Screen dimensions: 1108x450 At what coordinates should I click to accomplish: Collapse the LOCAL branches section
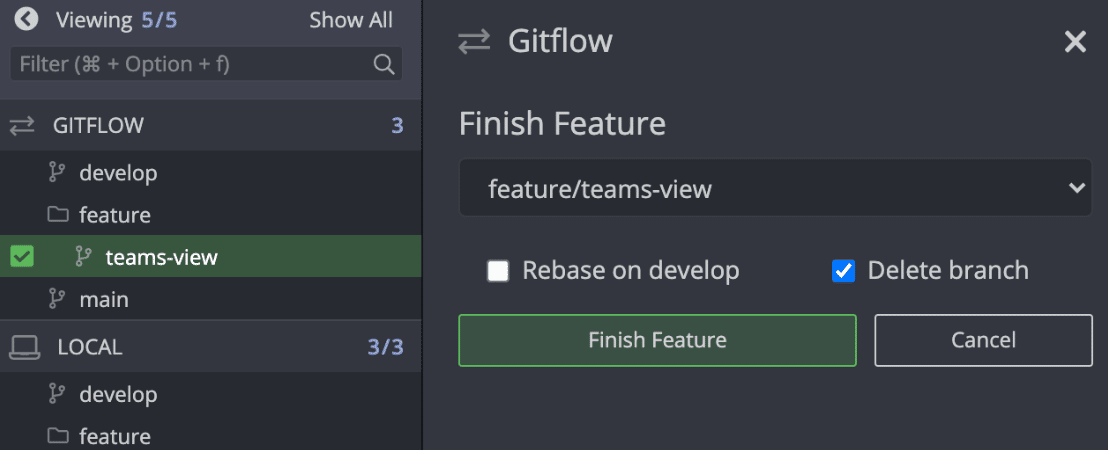(90, 347)
